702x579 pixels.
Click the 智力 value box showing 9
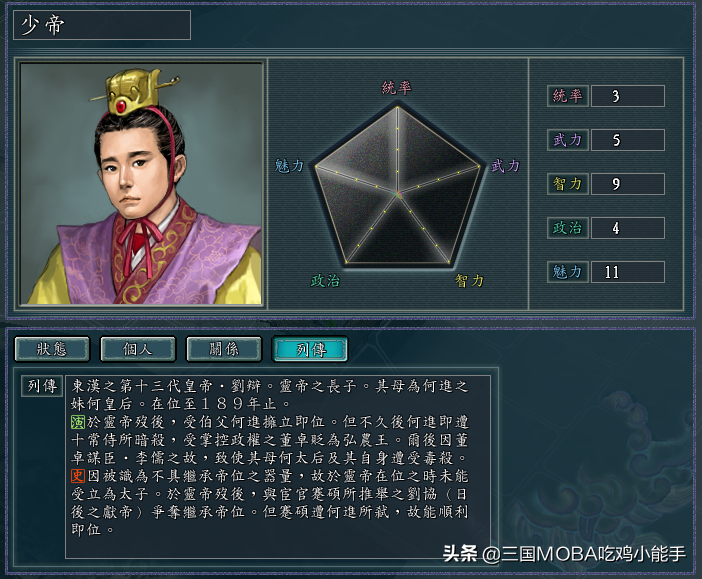point(628,184)
